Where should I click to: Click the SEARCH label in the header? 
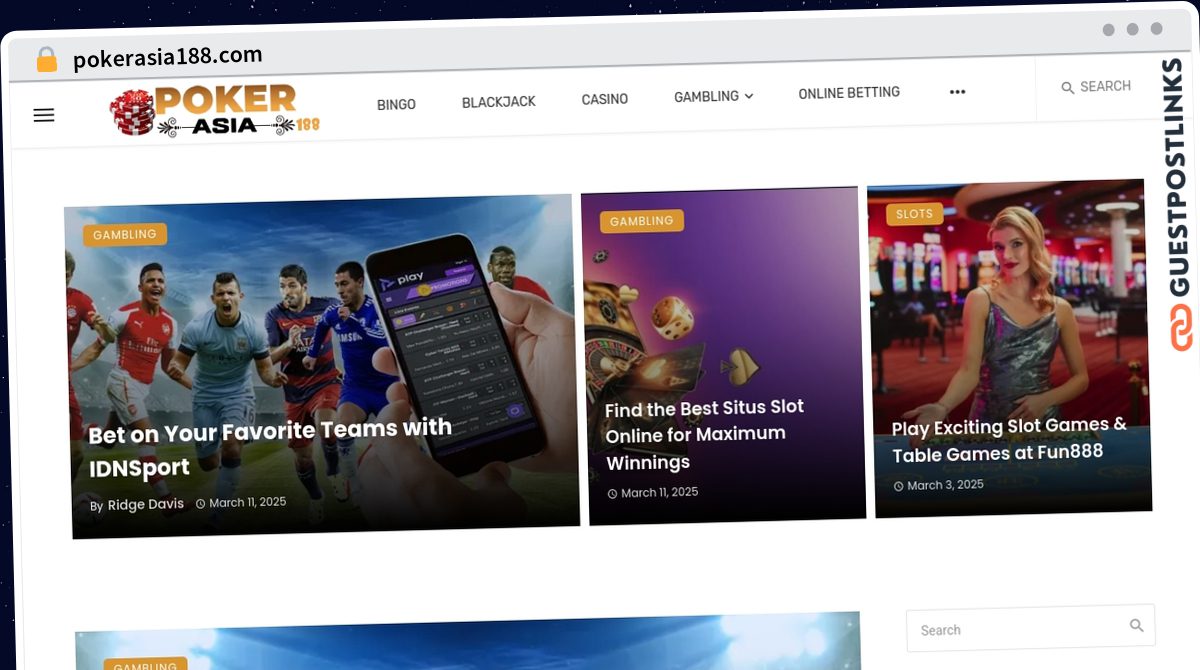coord(1105,87)
